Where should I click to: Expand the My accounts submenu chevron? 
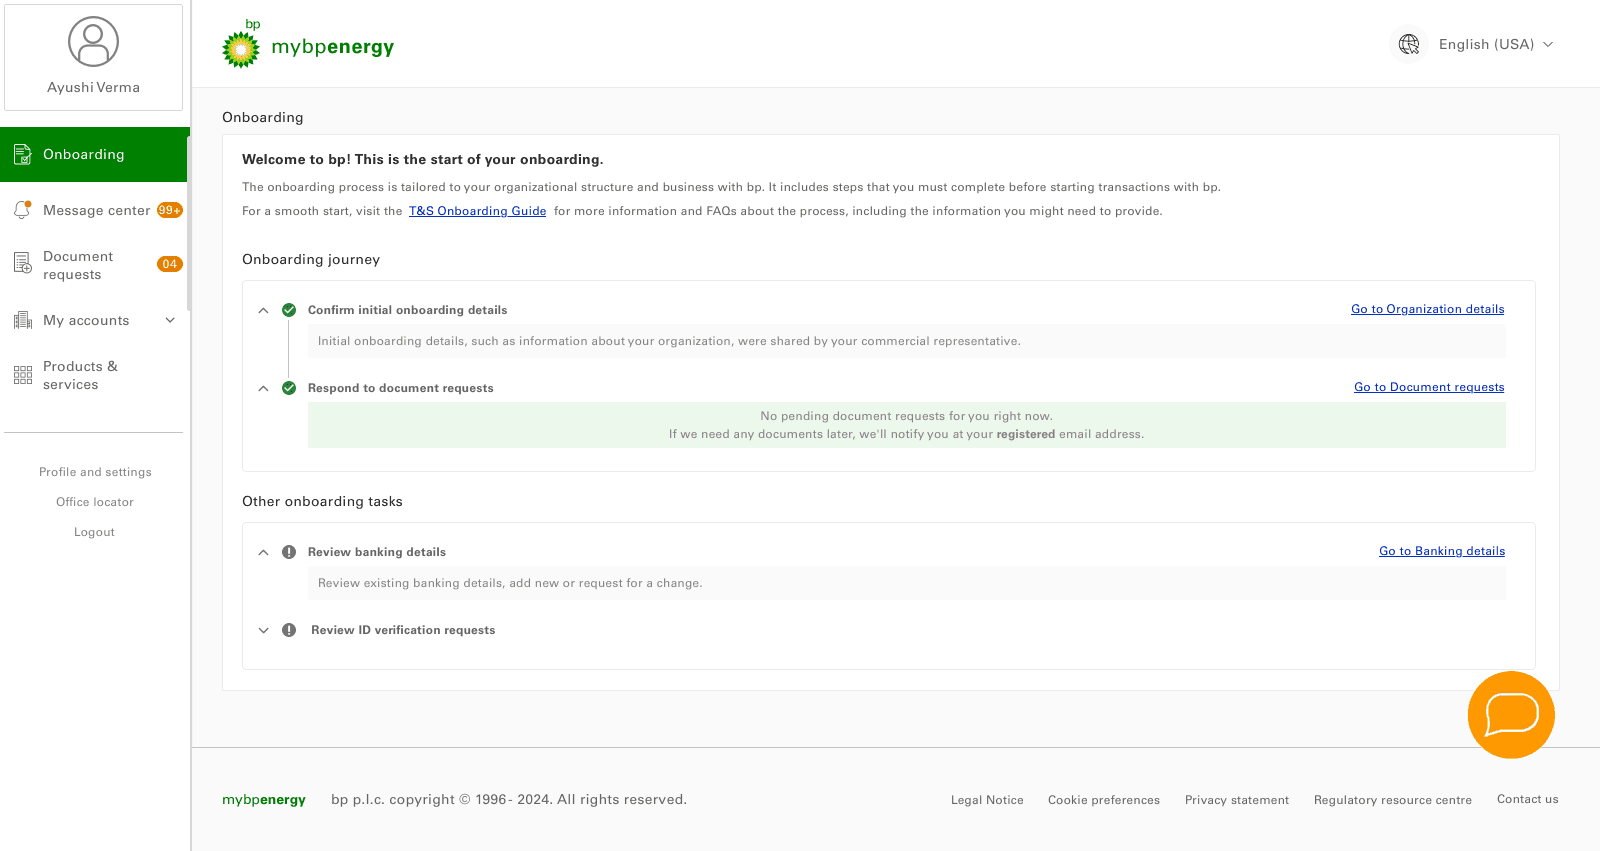click(x=170, y=320)
